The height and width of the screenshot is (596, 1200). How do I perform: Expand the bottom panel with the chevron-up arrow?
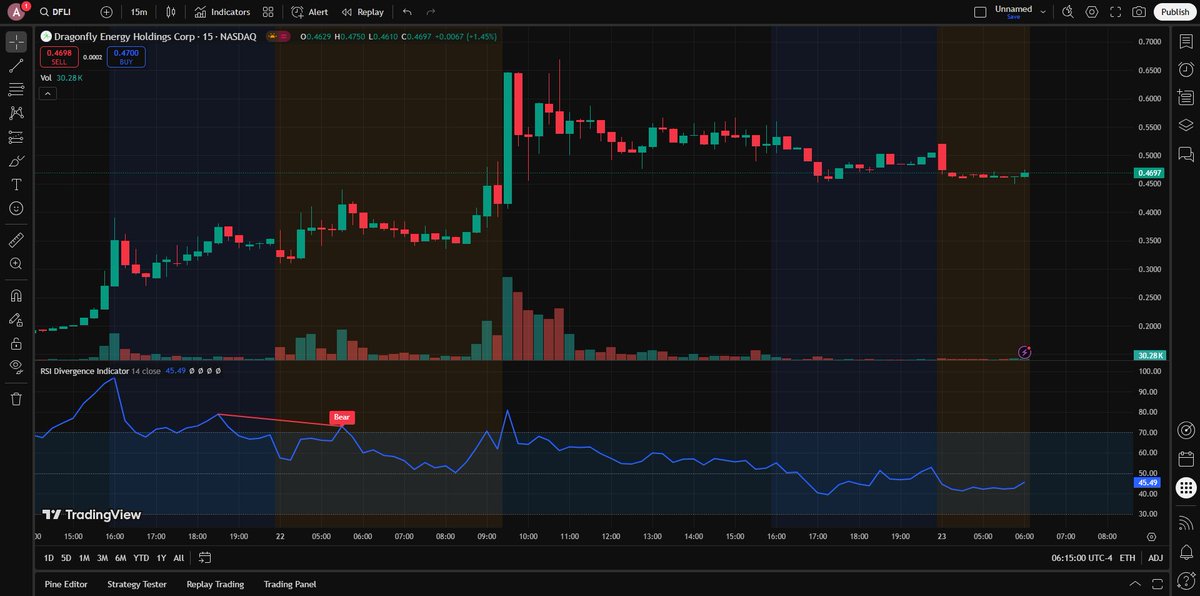(x=1134, y=584)
